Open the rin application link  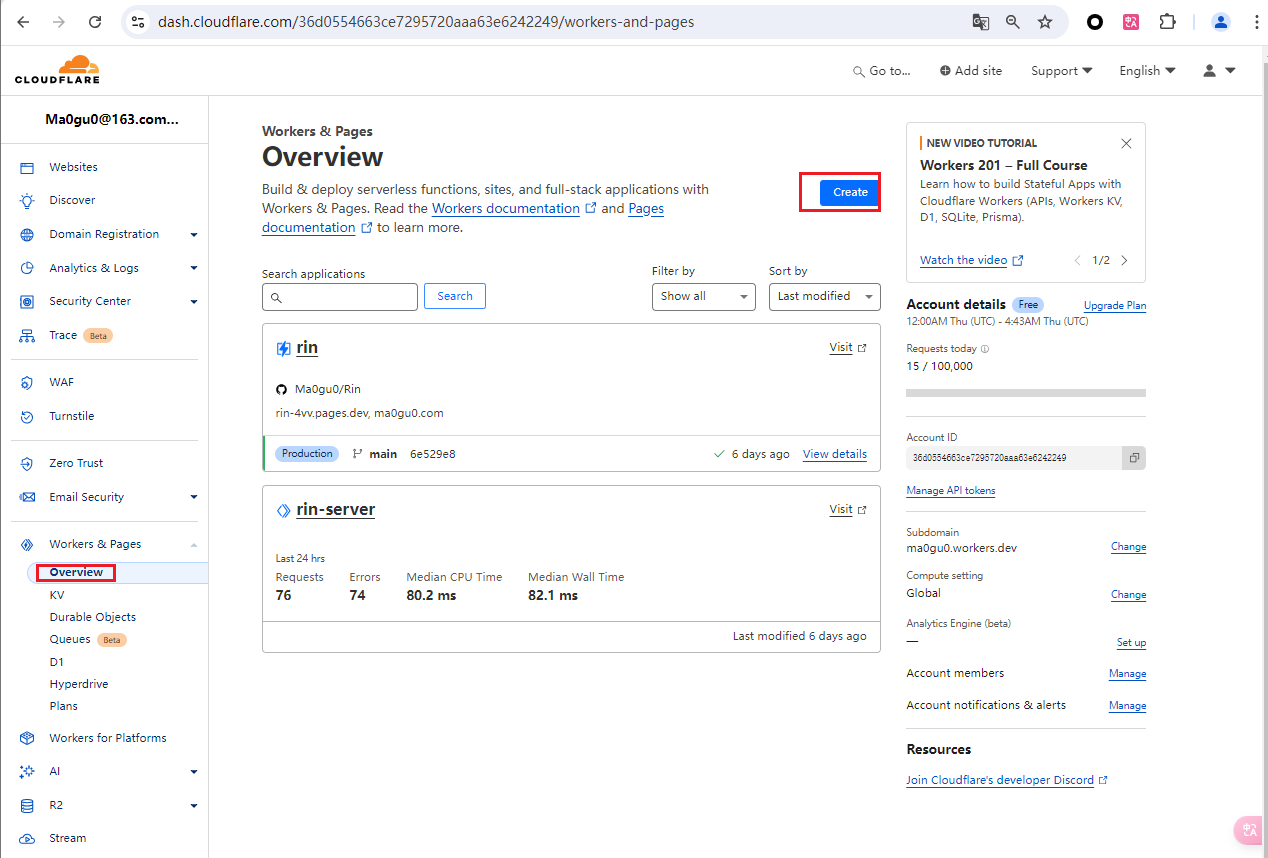307,348
